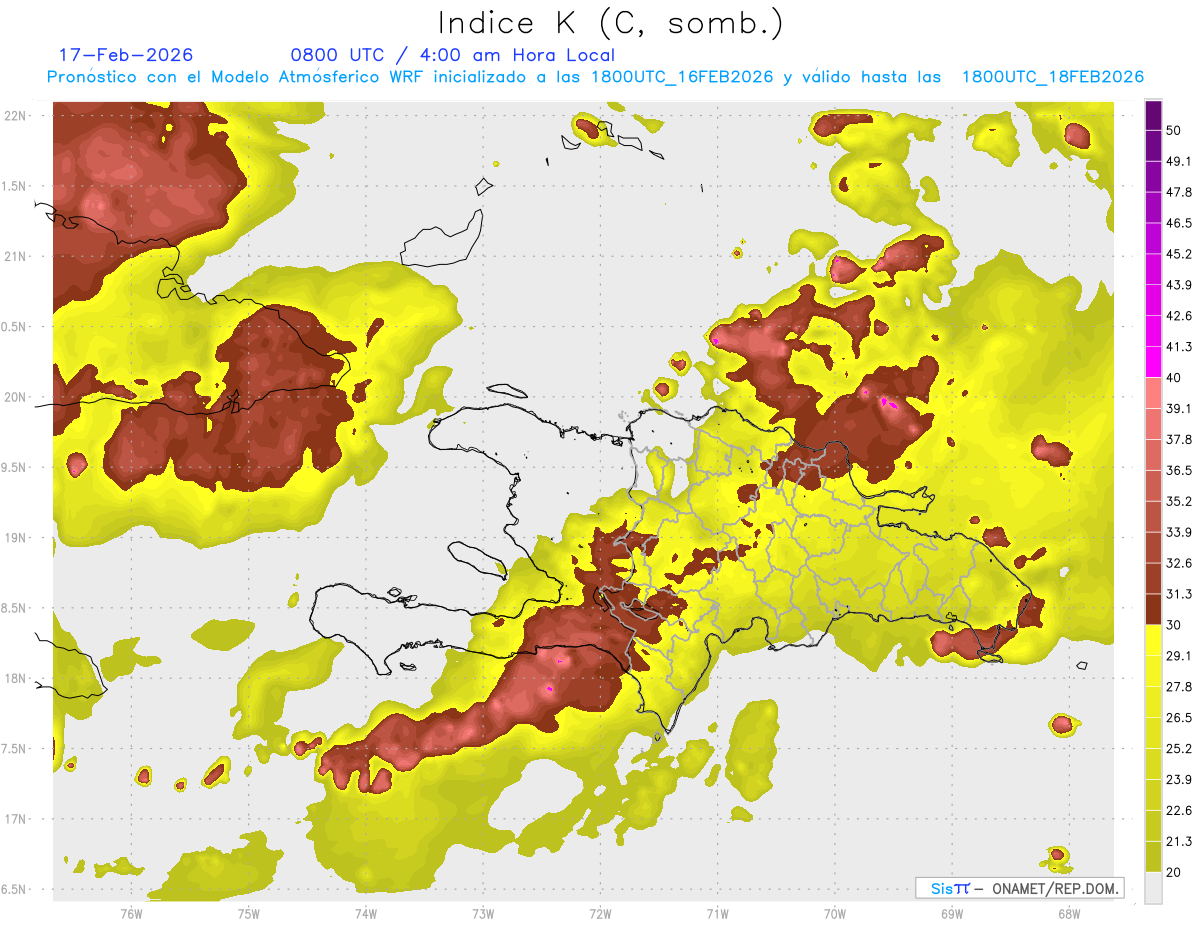
Task: Click the '75W' longitude label
Action: click(x=249, y=913)
